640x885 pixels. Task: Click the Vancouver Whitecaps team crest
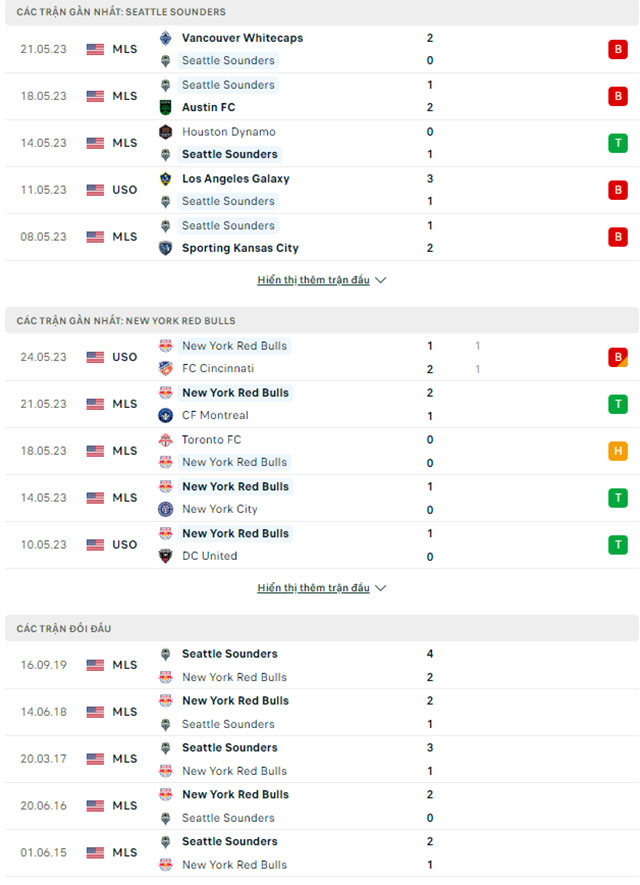coord(165,38)
